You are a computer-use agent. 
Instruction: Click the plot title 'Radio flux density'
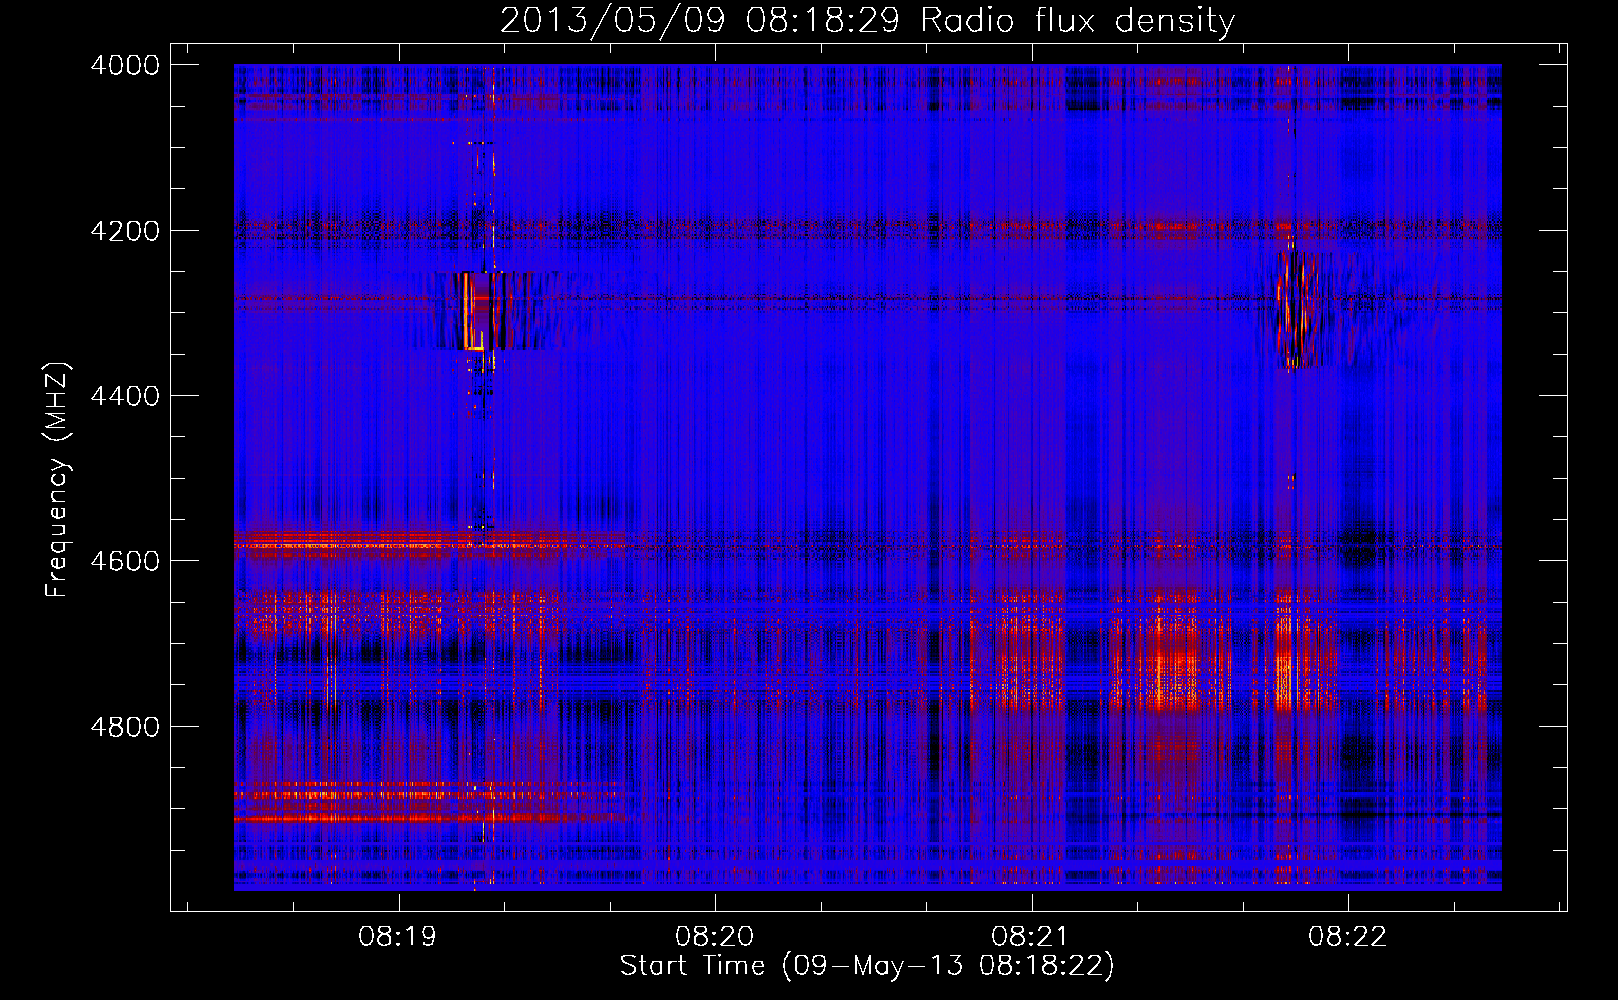click(x=867, y=20)
